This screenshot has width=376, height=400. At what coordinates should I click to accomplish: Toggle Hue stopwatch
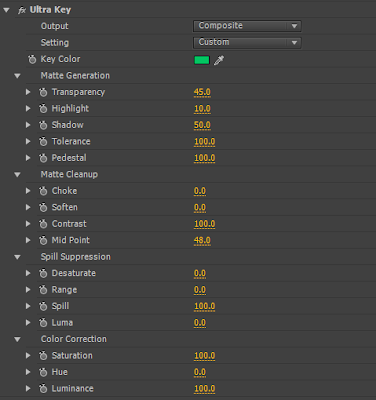click(43, 372)
